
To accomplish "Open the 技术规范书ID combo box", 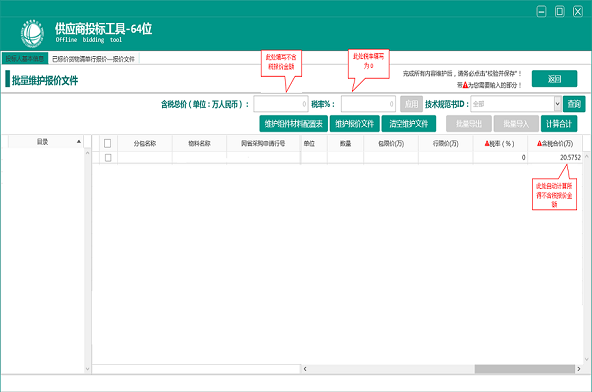I will click(x=515, y=104).
